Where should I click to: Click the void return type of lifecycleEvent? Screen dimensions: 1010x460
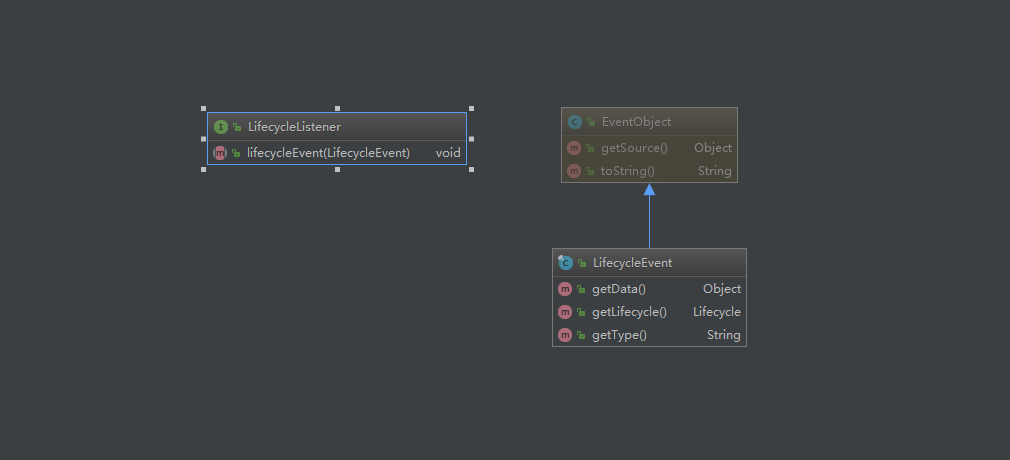click(x=448, y=153)
